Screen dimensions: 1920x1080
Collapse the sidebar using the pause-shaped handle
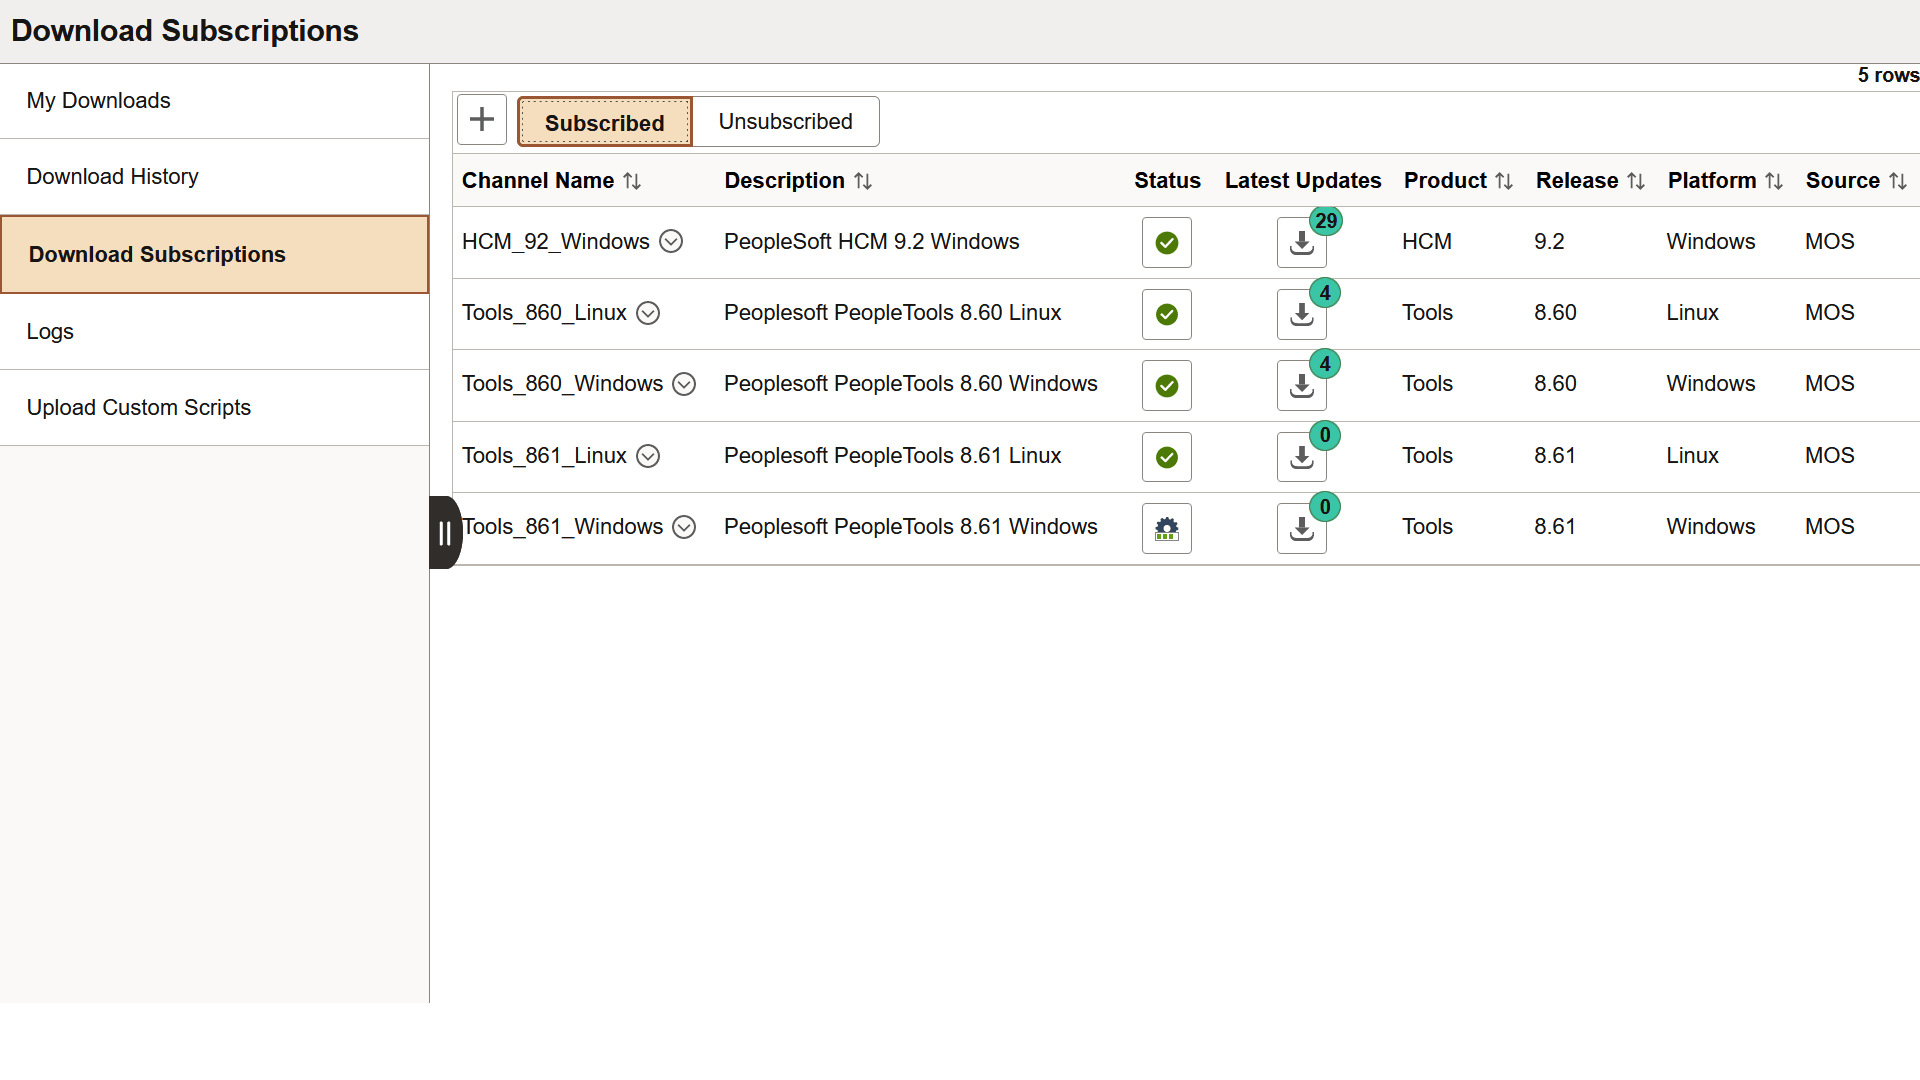coord(443,533)
